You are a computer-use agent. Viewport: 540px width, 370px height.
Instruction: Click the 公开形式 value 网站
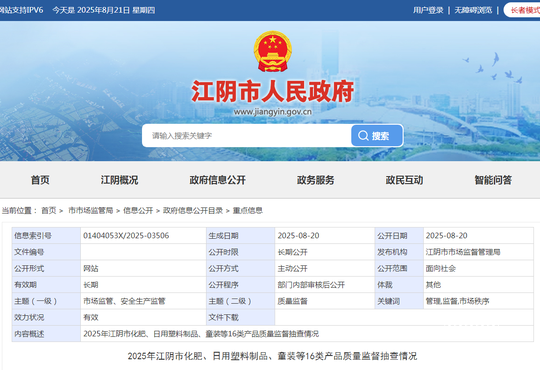tap(91, 268)
